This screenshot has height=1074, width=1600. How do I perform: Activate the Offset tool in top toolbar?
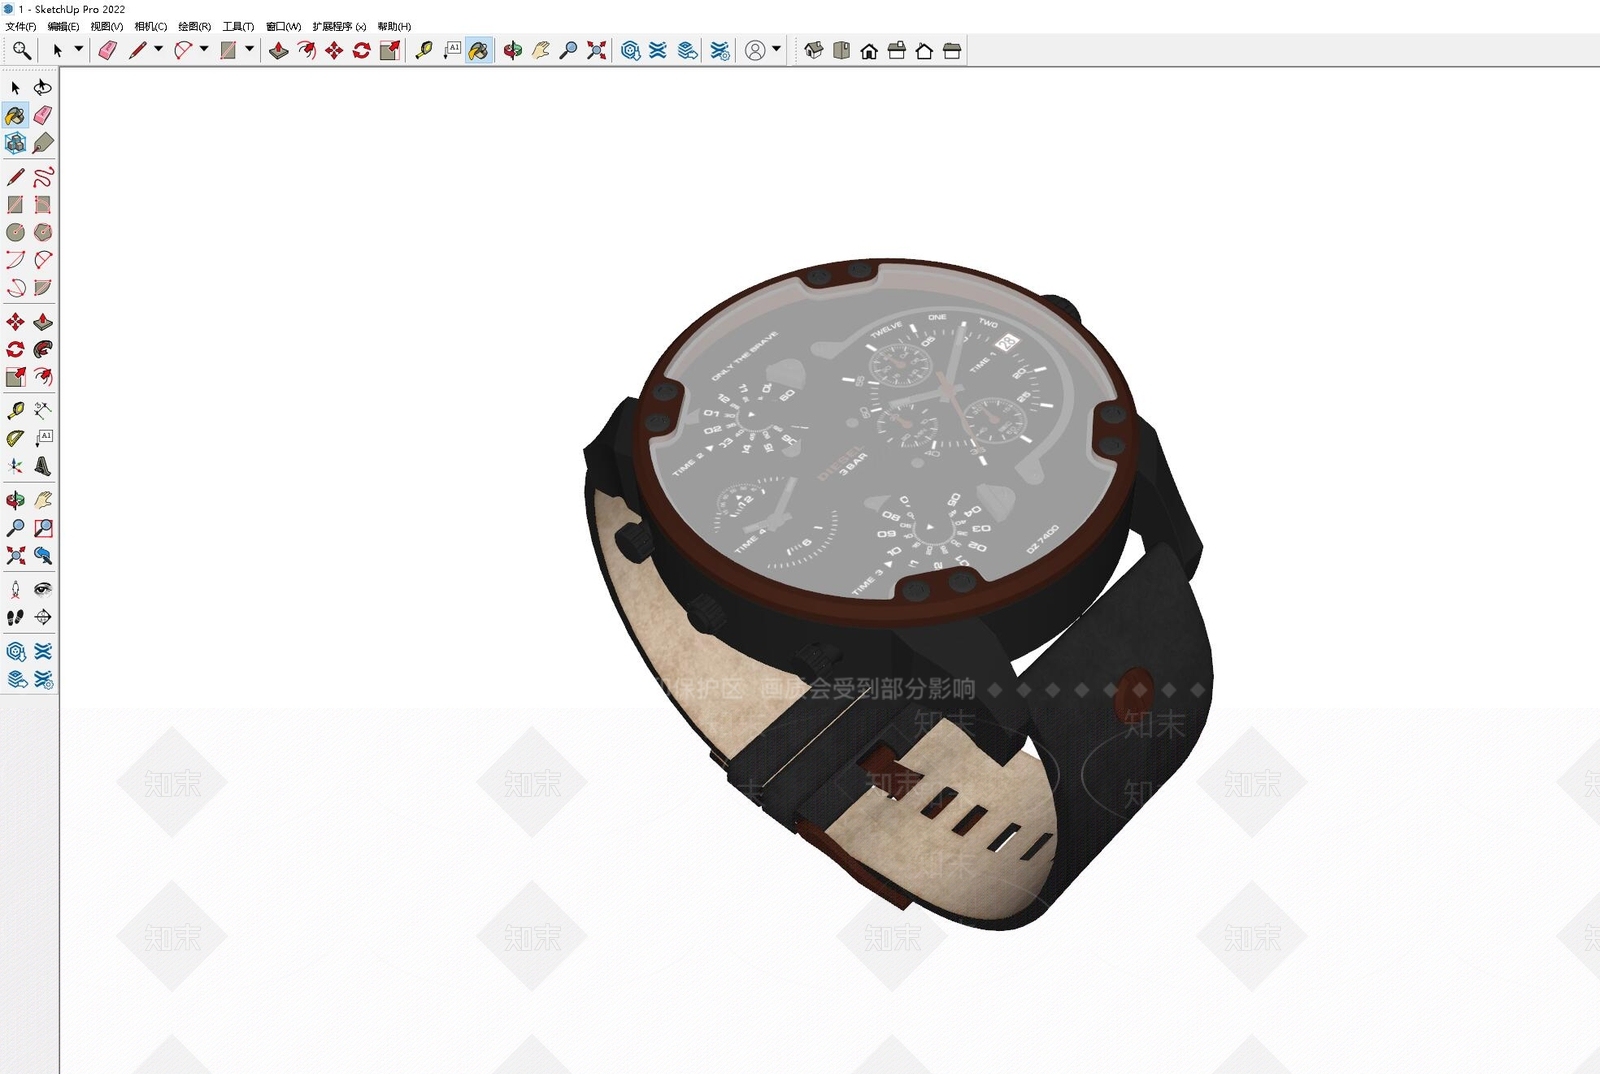[x=307, y=51]
